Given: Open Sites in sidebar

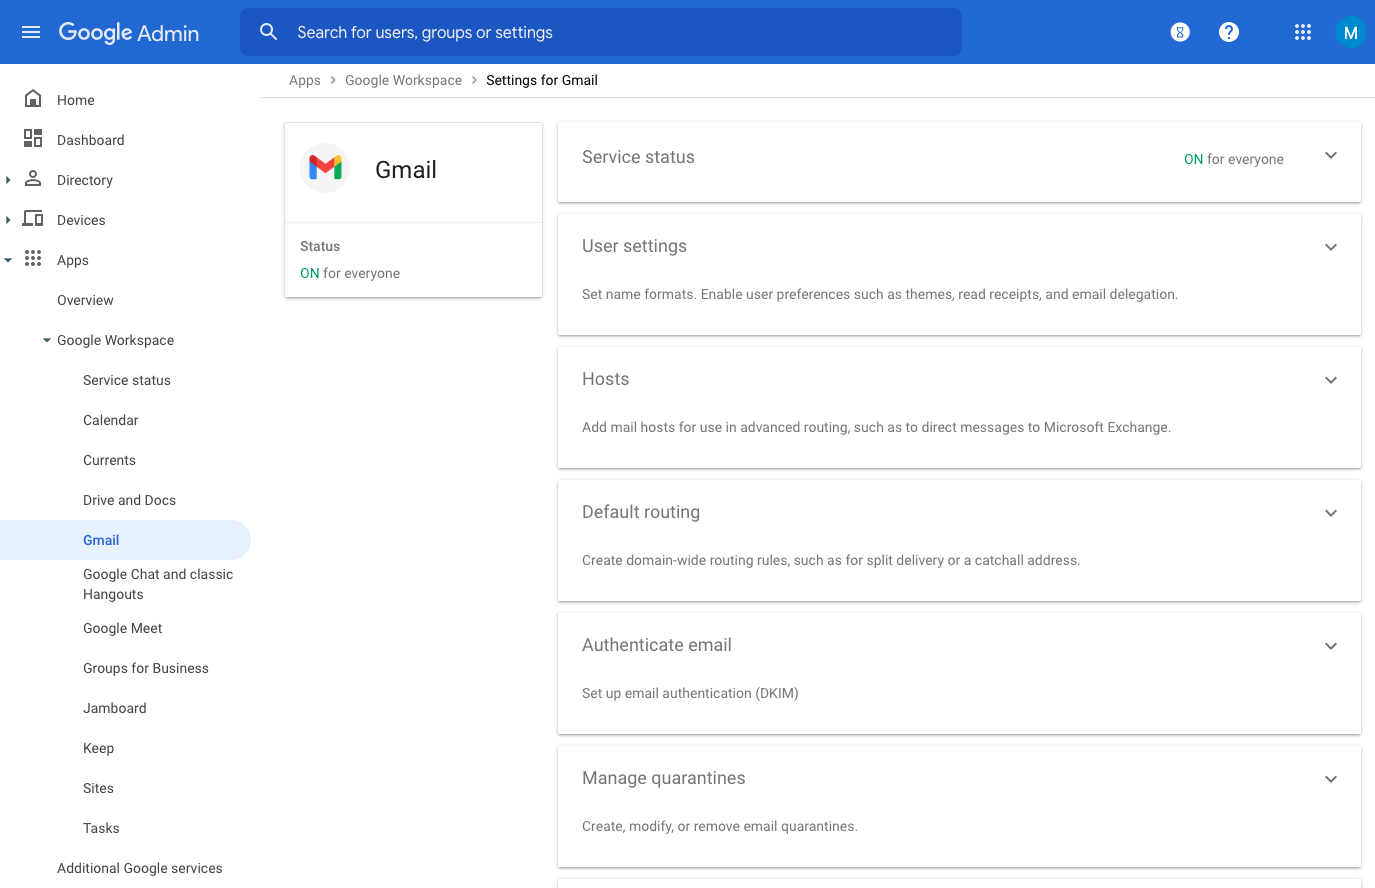Looking at the screenshot, I should pyautogui.click(x=98, y=788).
